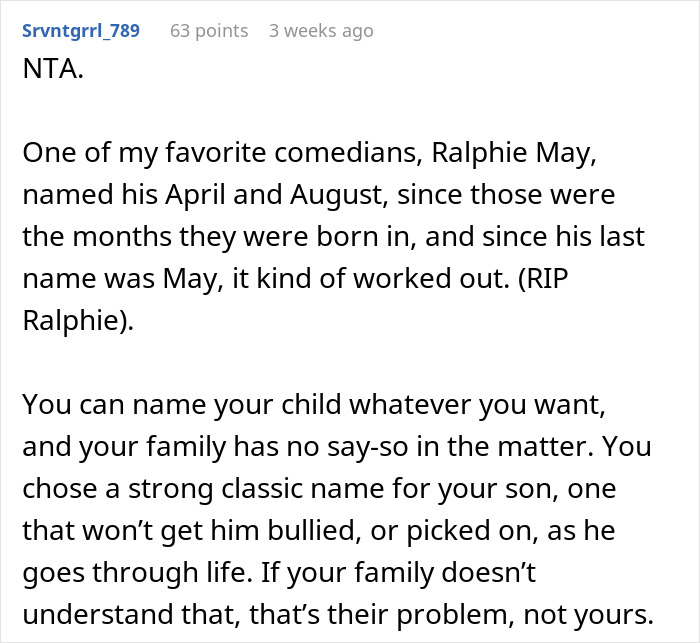
Task: Click the line starting You can name your child
Action: [x=314, y=405]
